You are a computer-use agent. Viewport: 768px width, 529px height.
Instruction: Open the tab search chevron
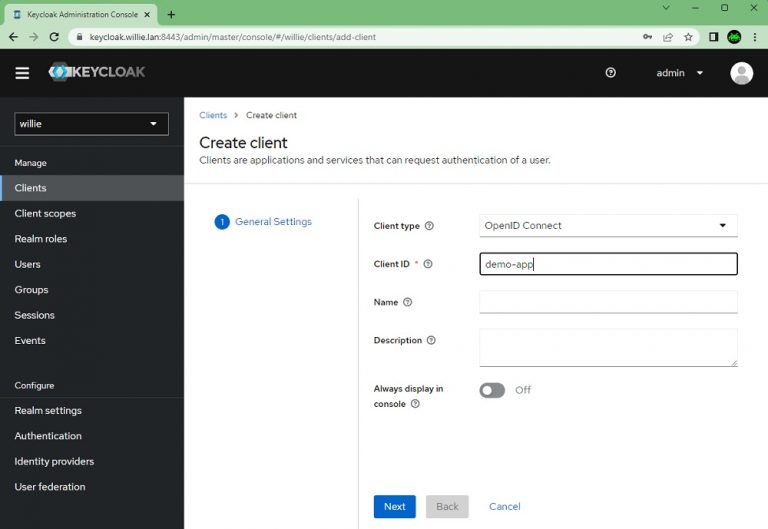[666, 8]
